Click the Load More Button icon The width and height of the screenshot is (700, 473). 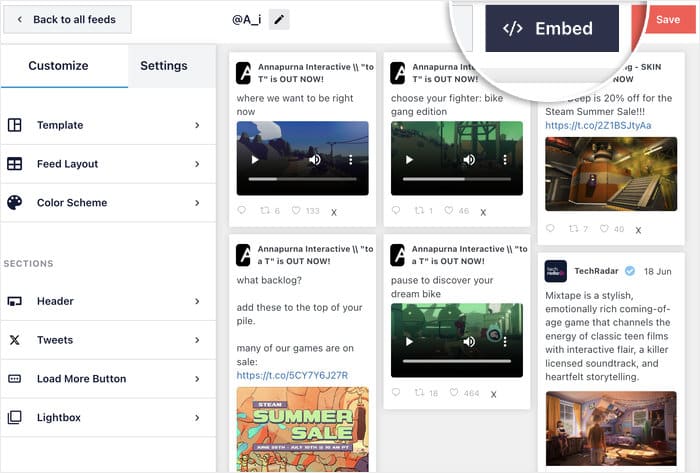15,379
